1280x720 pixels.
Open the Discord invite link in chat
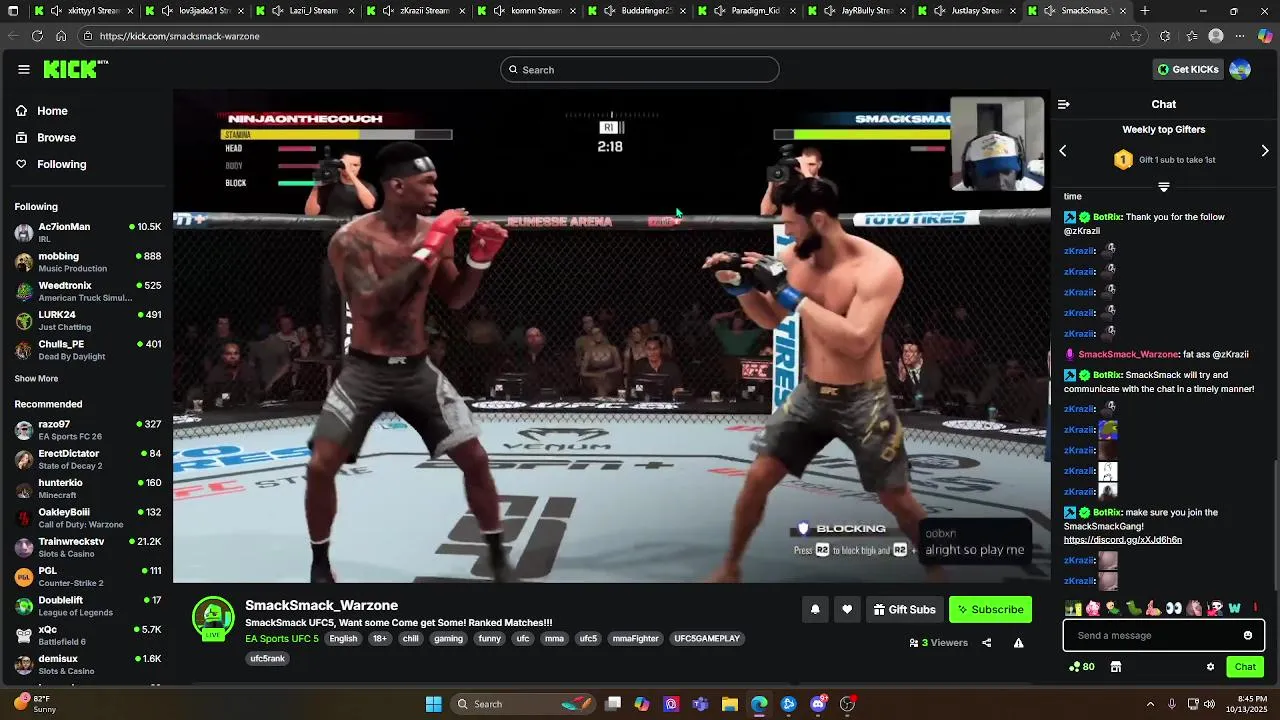click(1122, 540)
